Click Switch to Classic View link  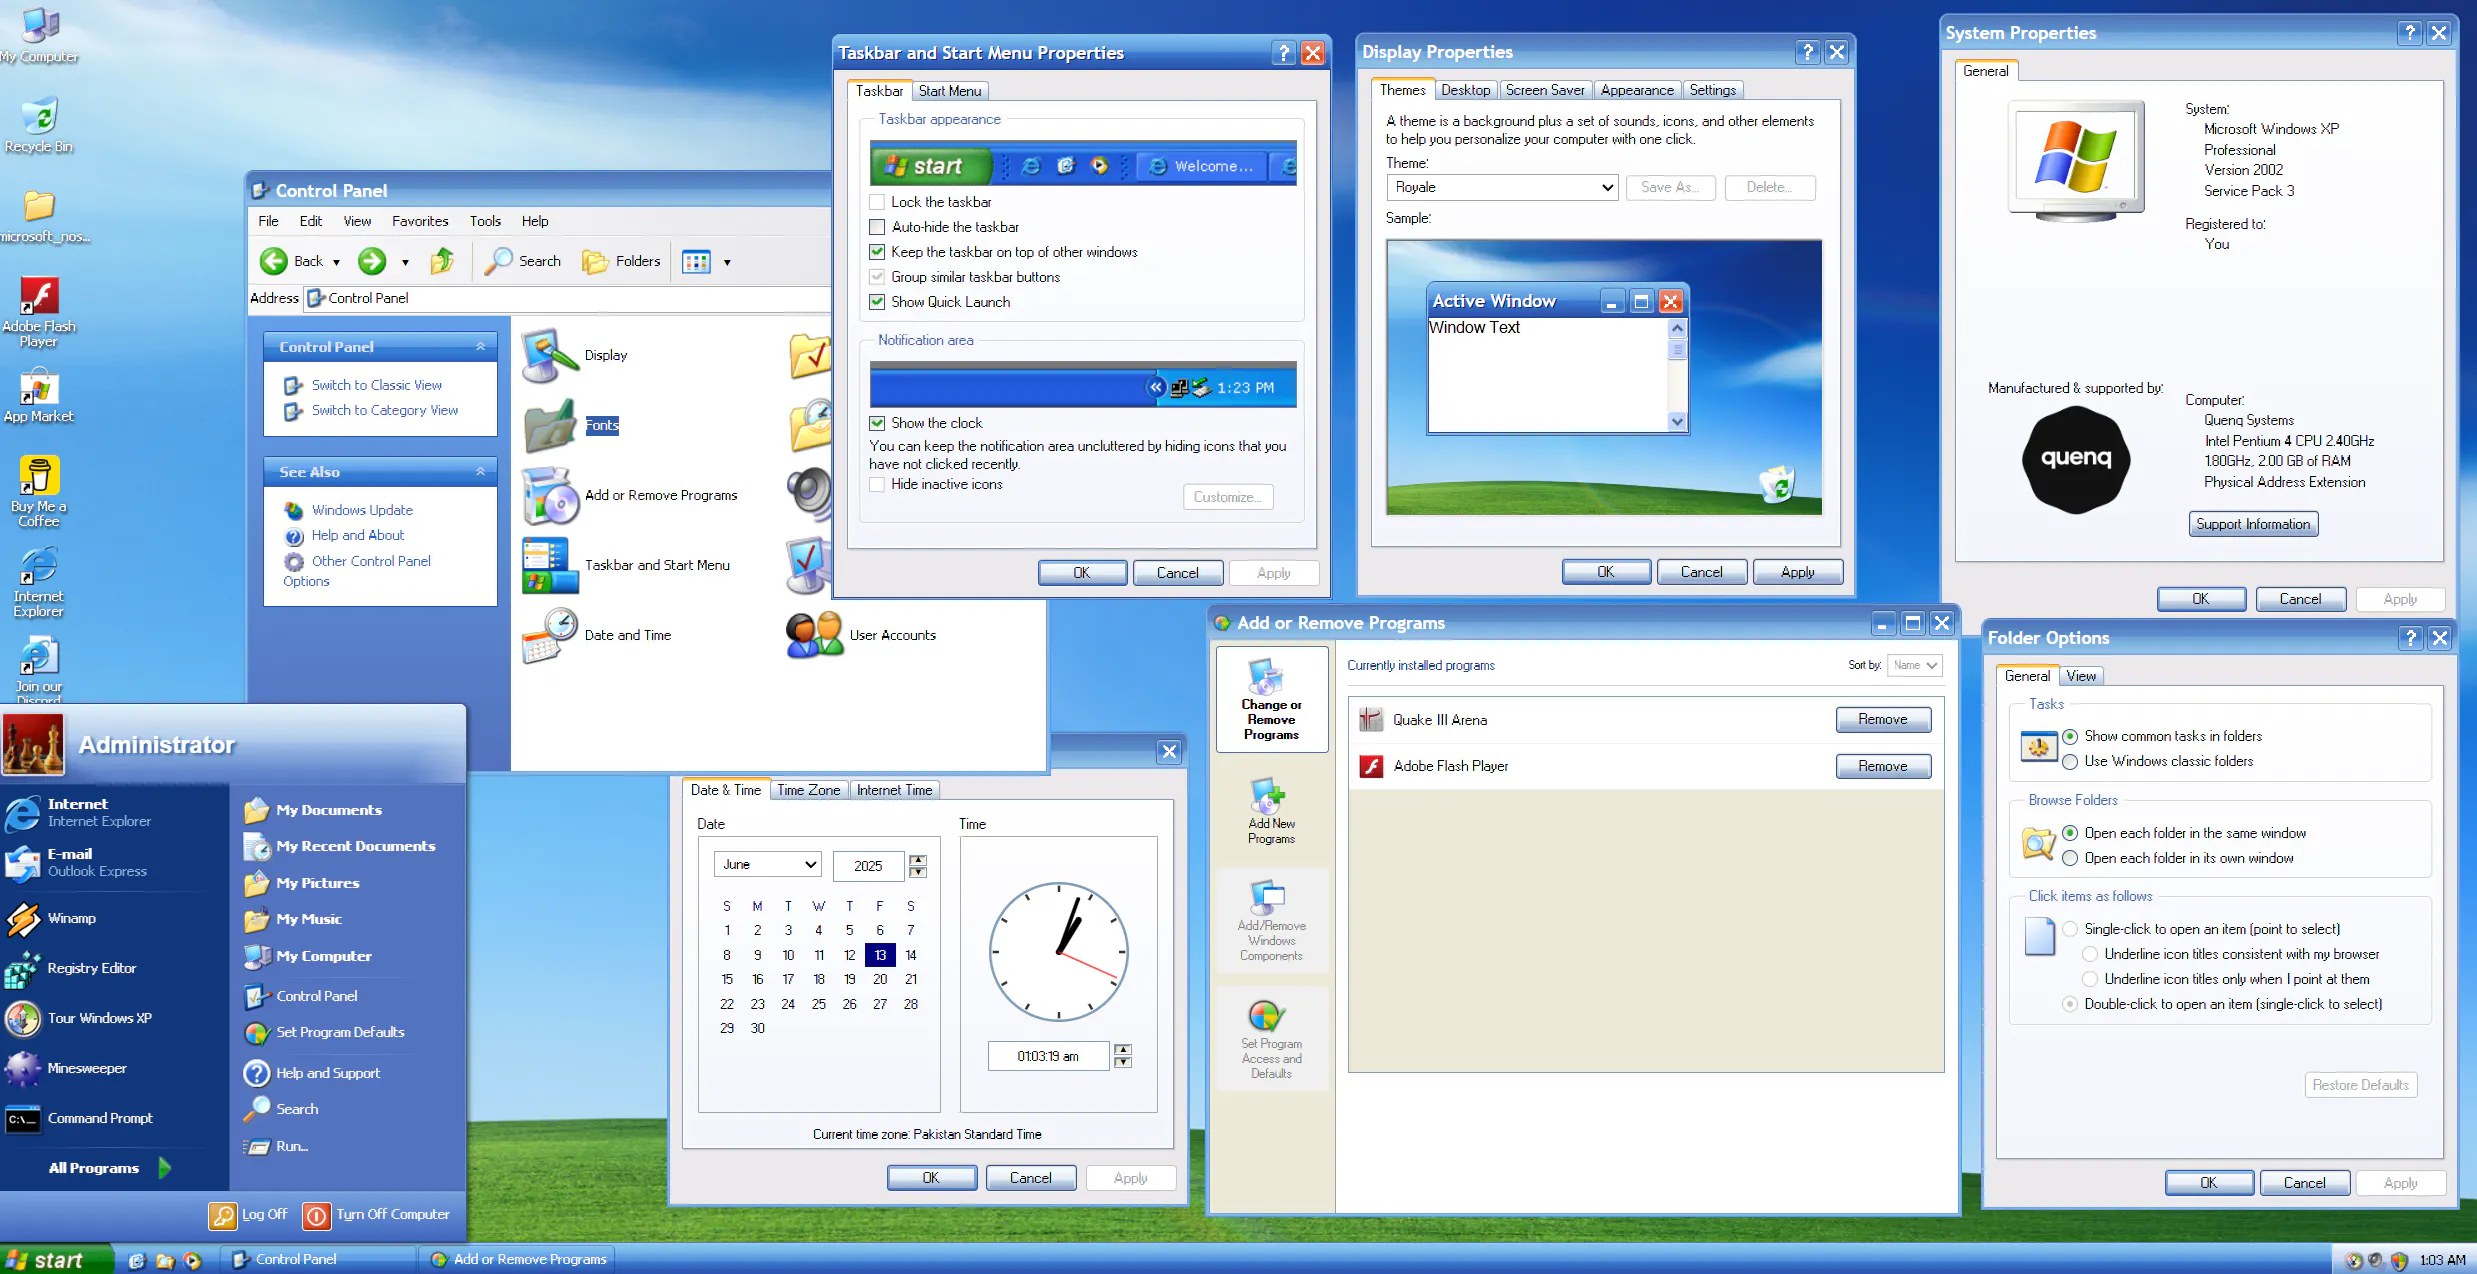(x=376, y=385)
